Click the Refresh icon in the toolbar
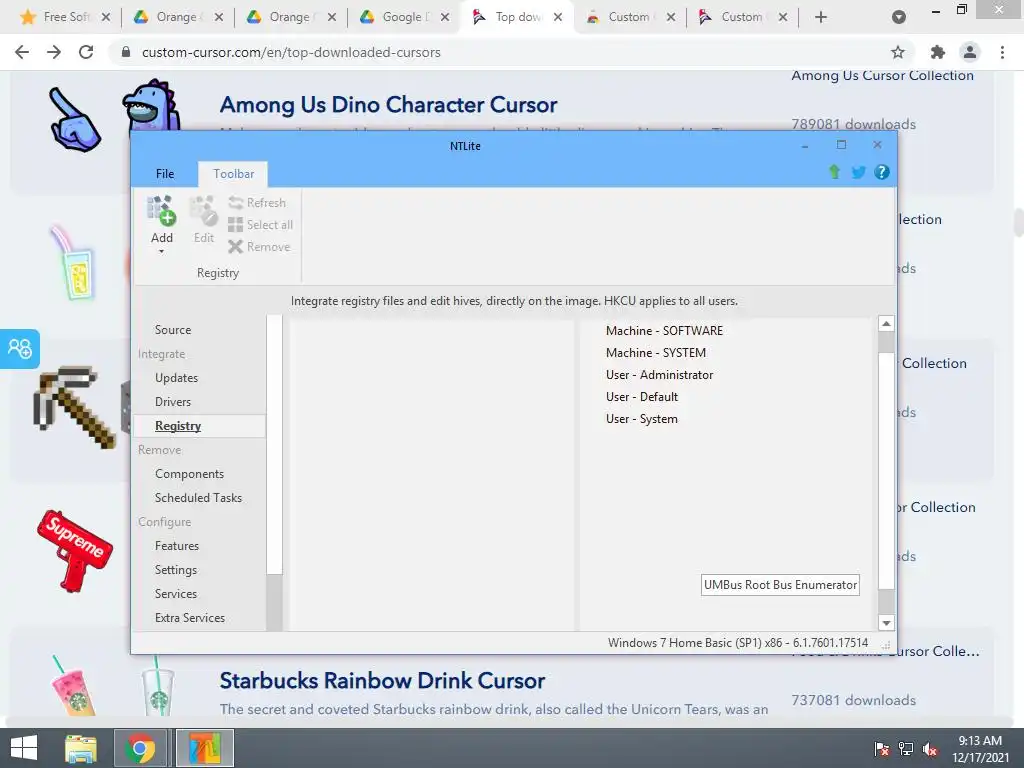This screenshot has width=1024, height=768. coord(236,203)
